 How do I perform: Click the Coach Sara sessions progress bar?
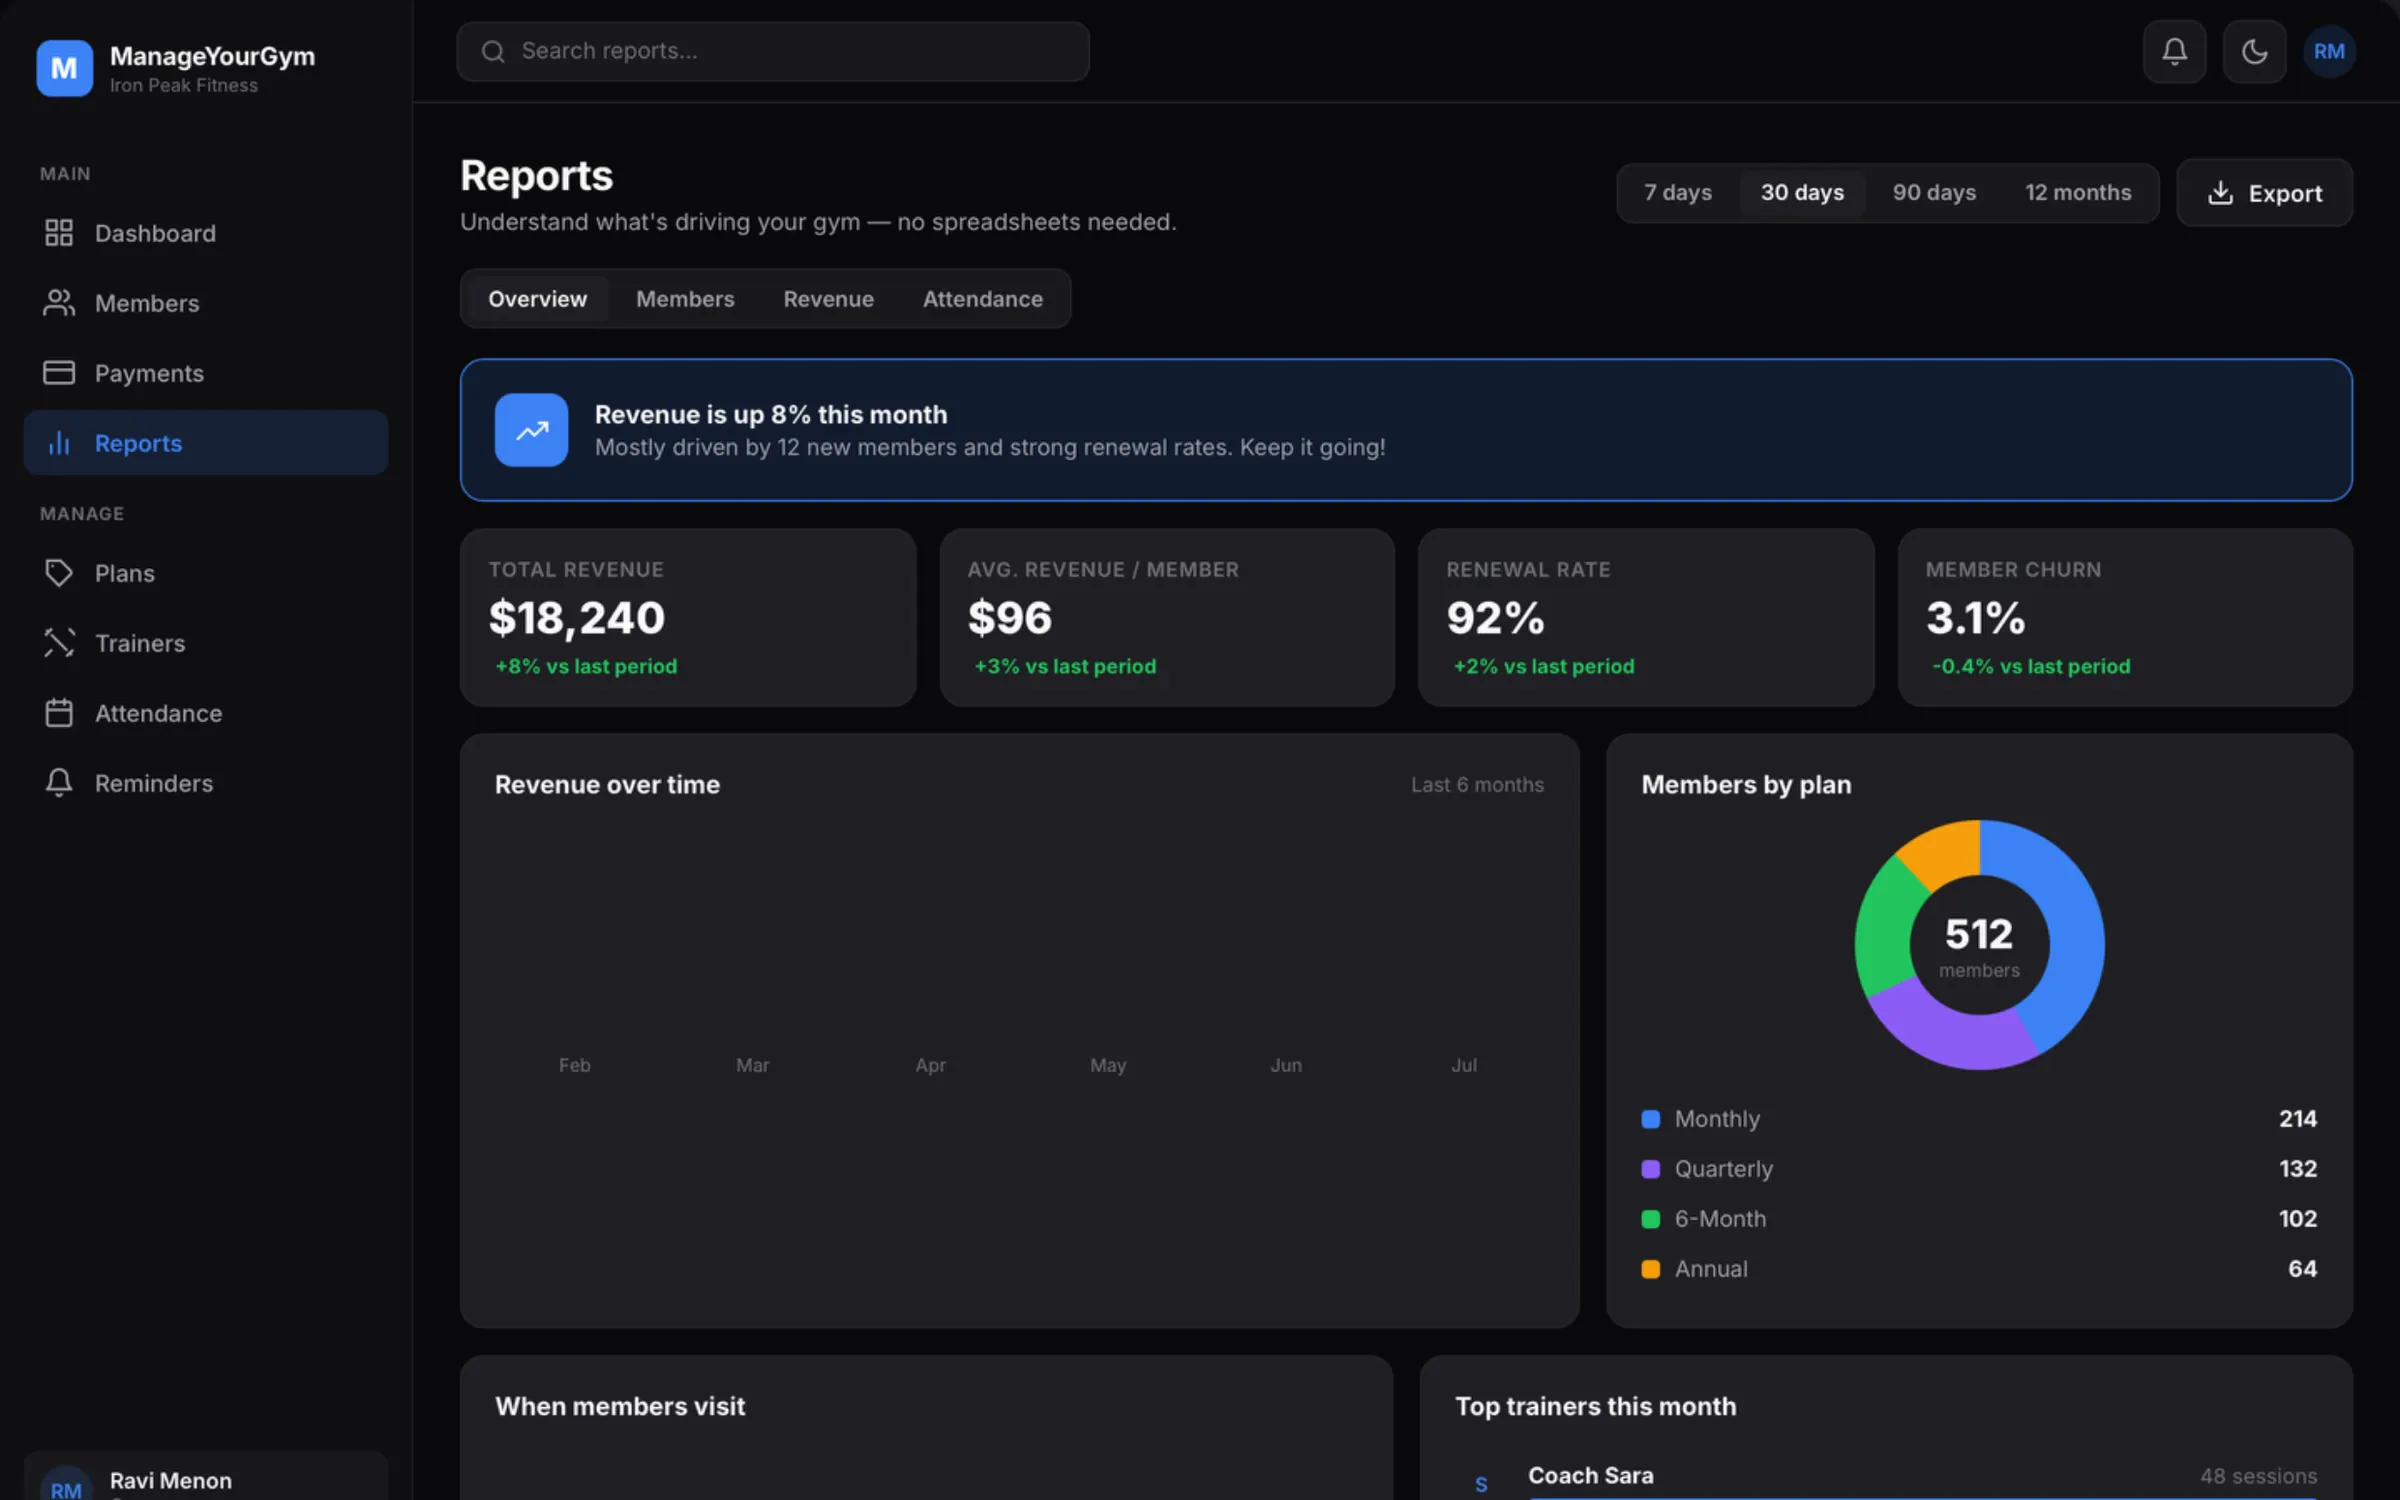click(x=1922, y=1497)
